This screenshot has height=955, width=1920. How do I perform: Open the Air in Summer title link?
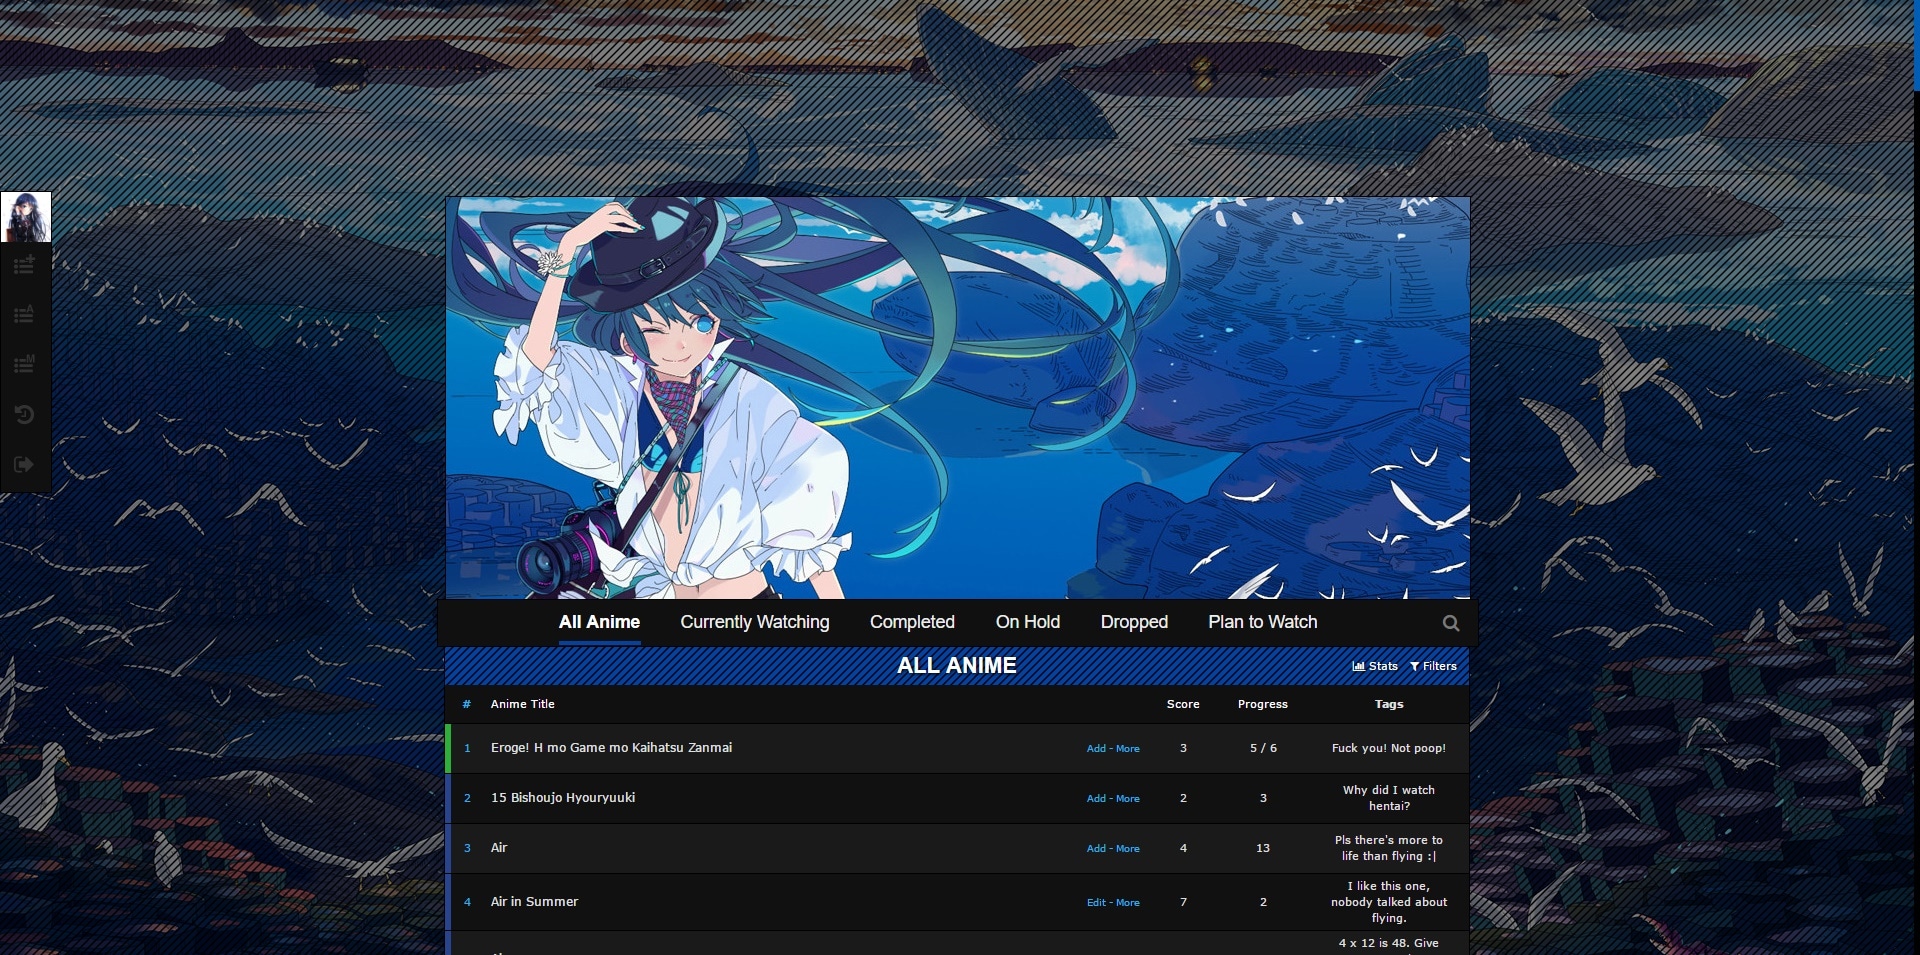(x=534, y=902)
